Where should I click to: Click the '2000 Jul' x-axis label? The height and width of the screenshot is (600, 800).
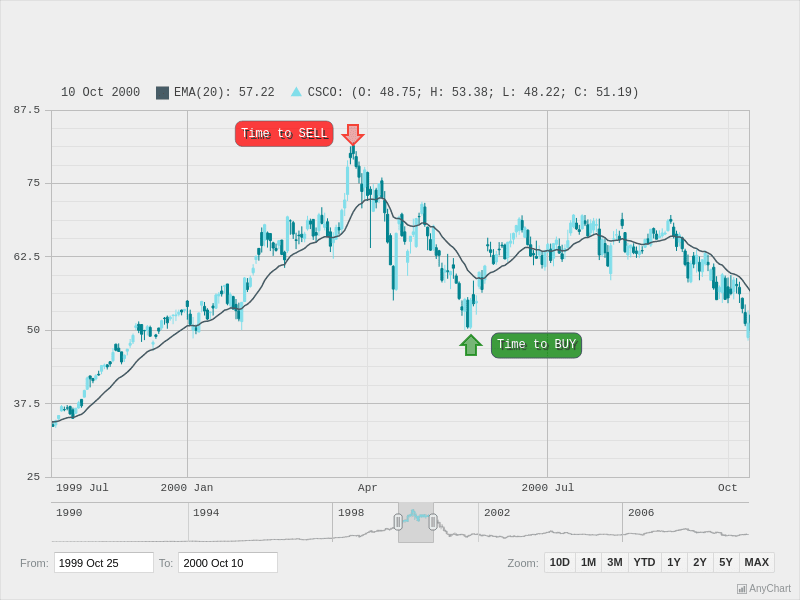click(x=547, y=488)
